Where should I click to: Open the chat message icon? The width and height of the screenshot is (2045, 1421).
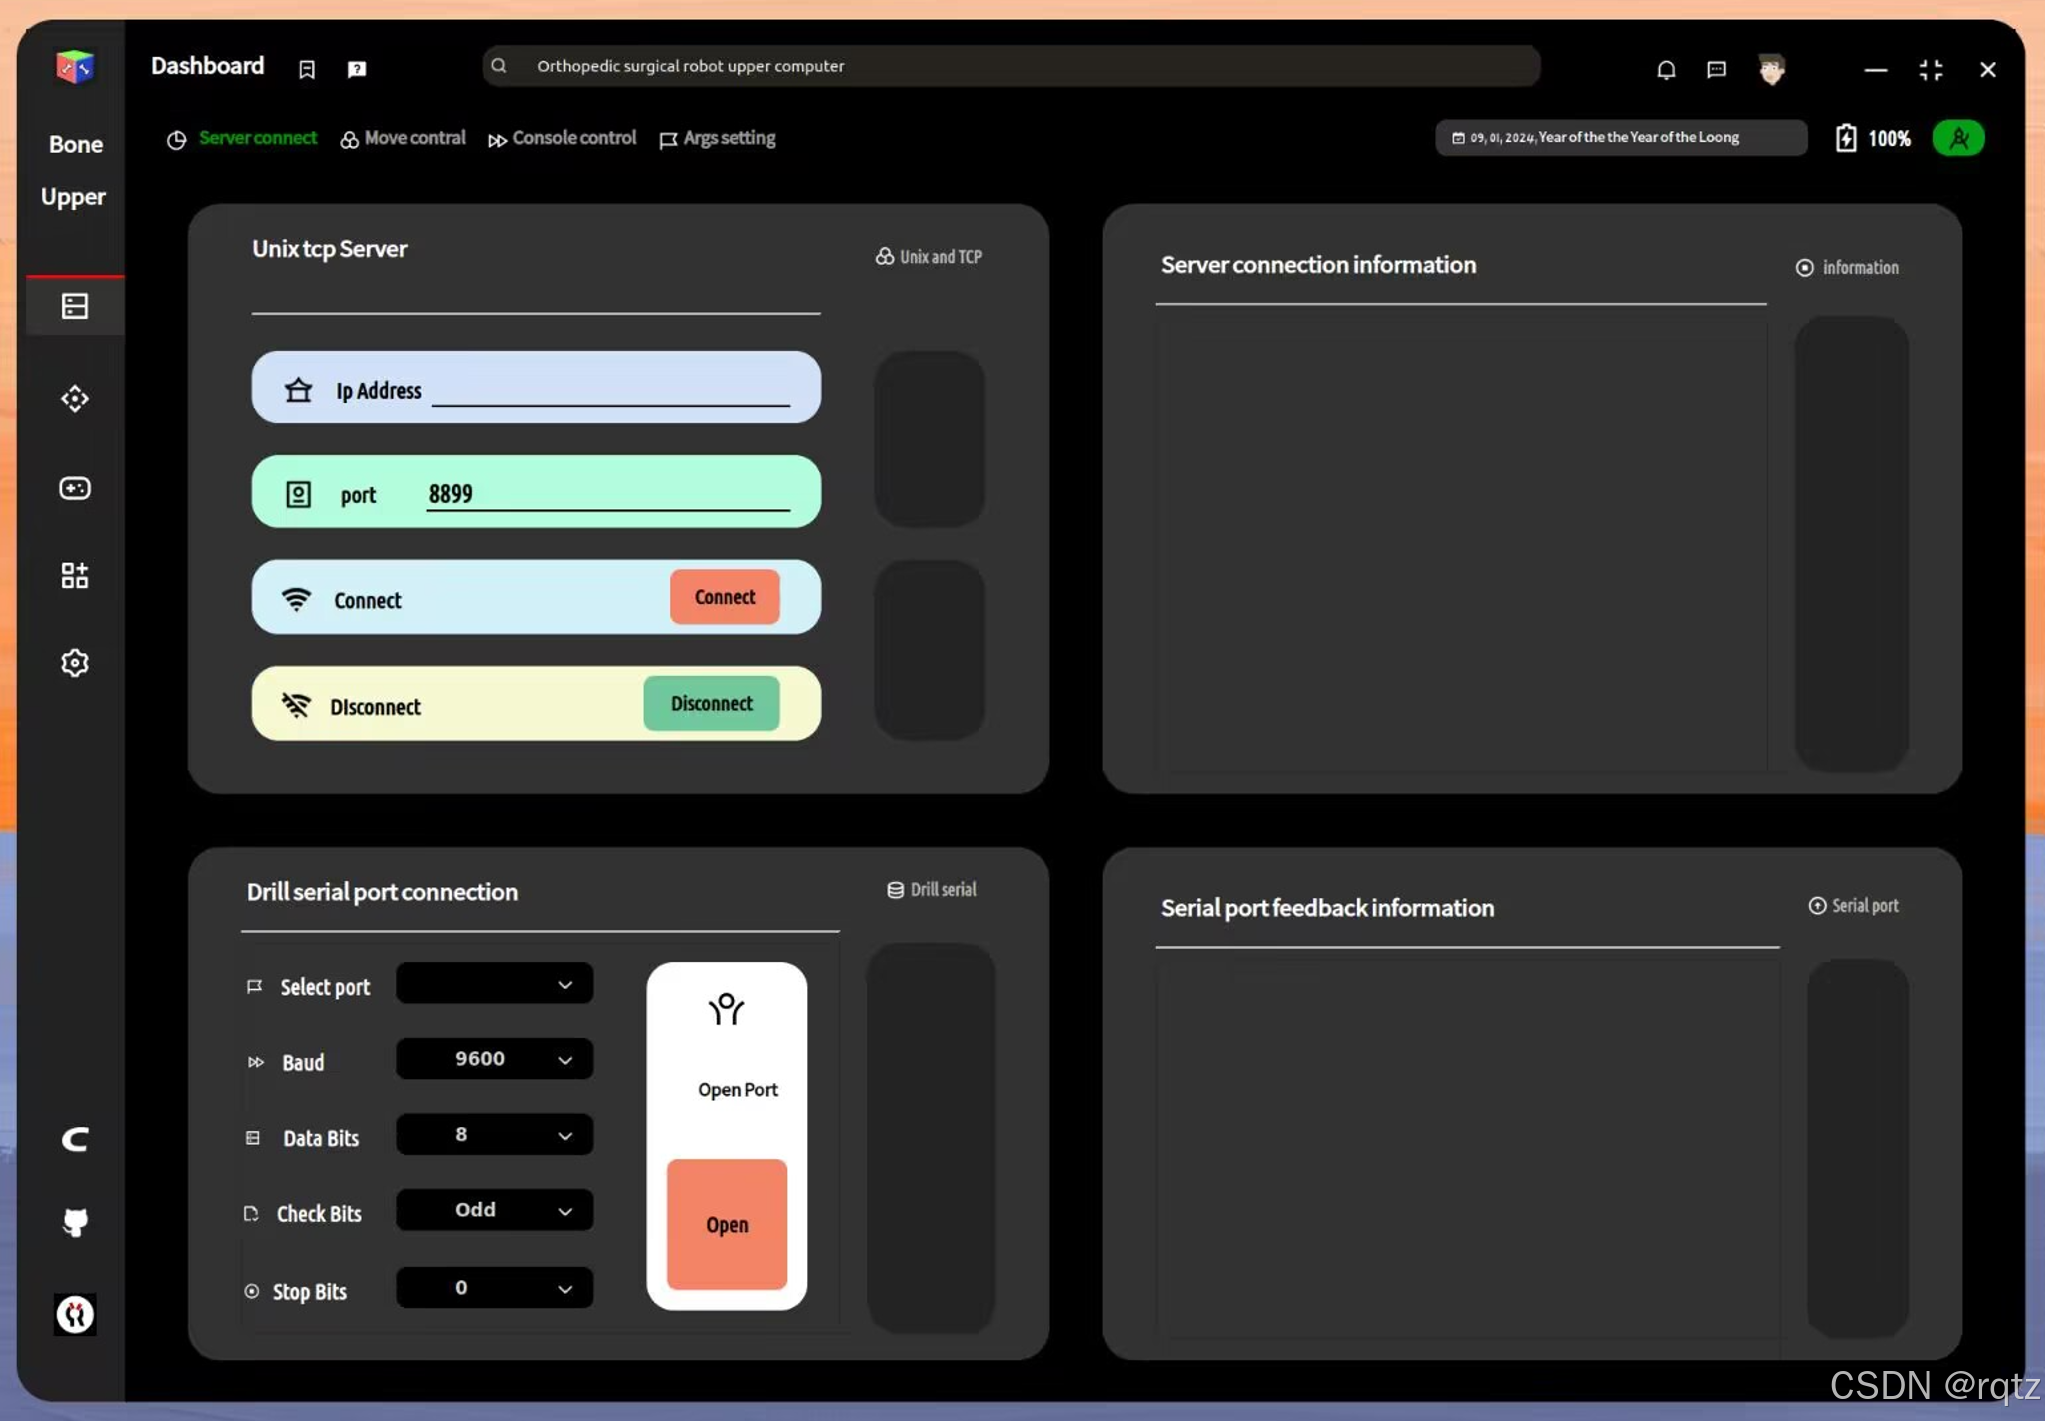click(x=1716, y=69)
